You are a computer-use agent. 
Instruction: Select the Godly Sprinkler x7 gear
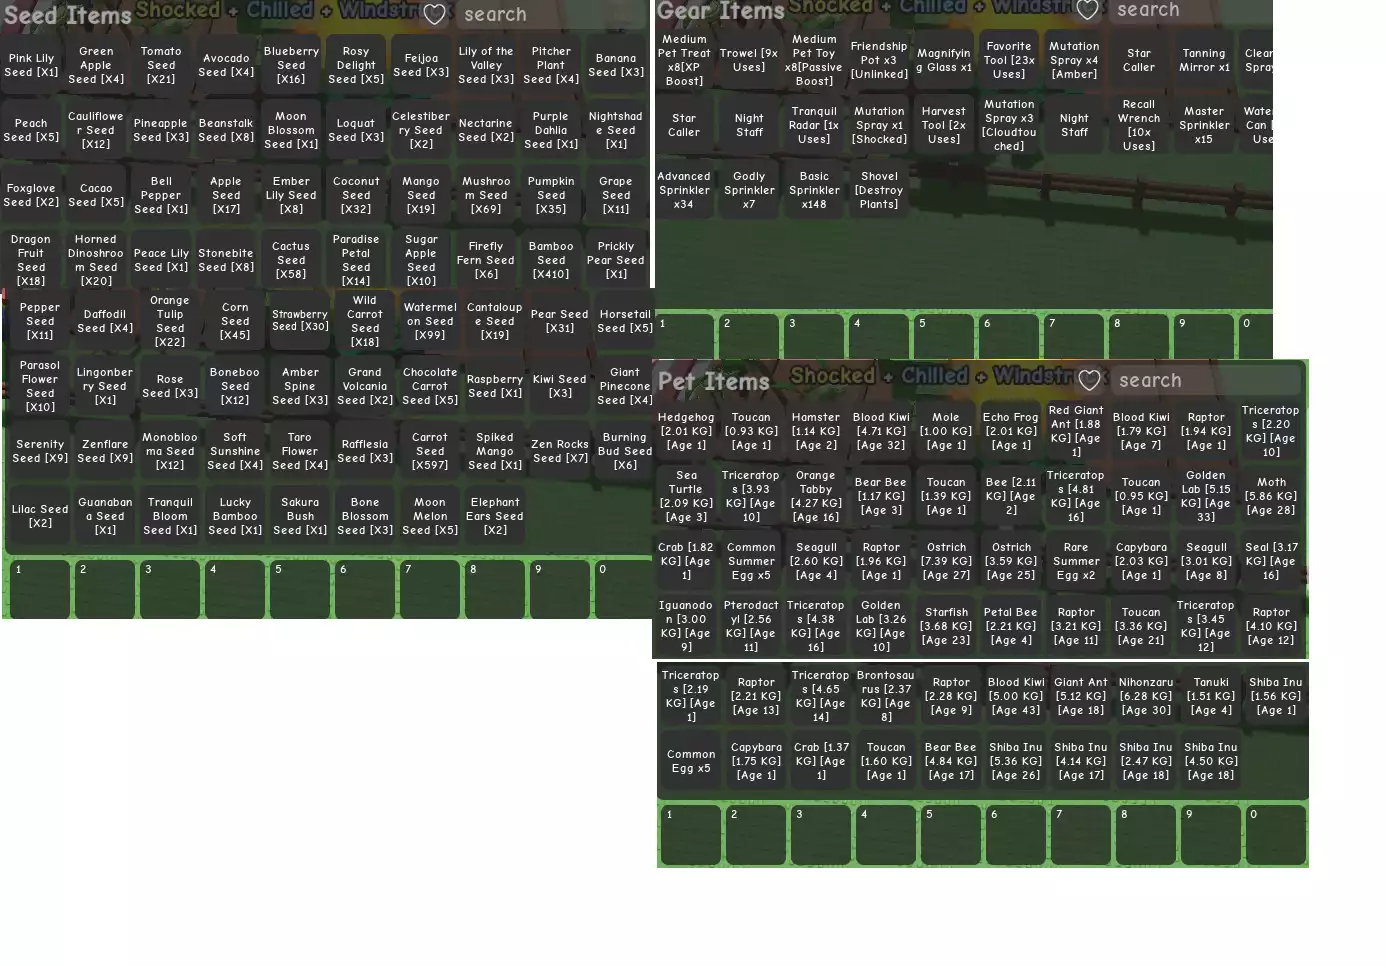coord(749,190)
